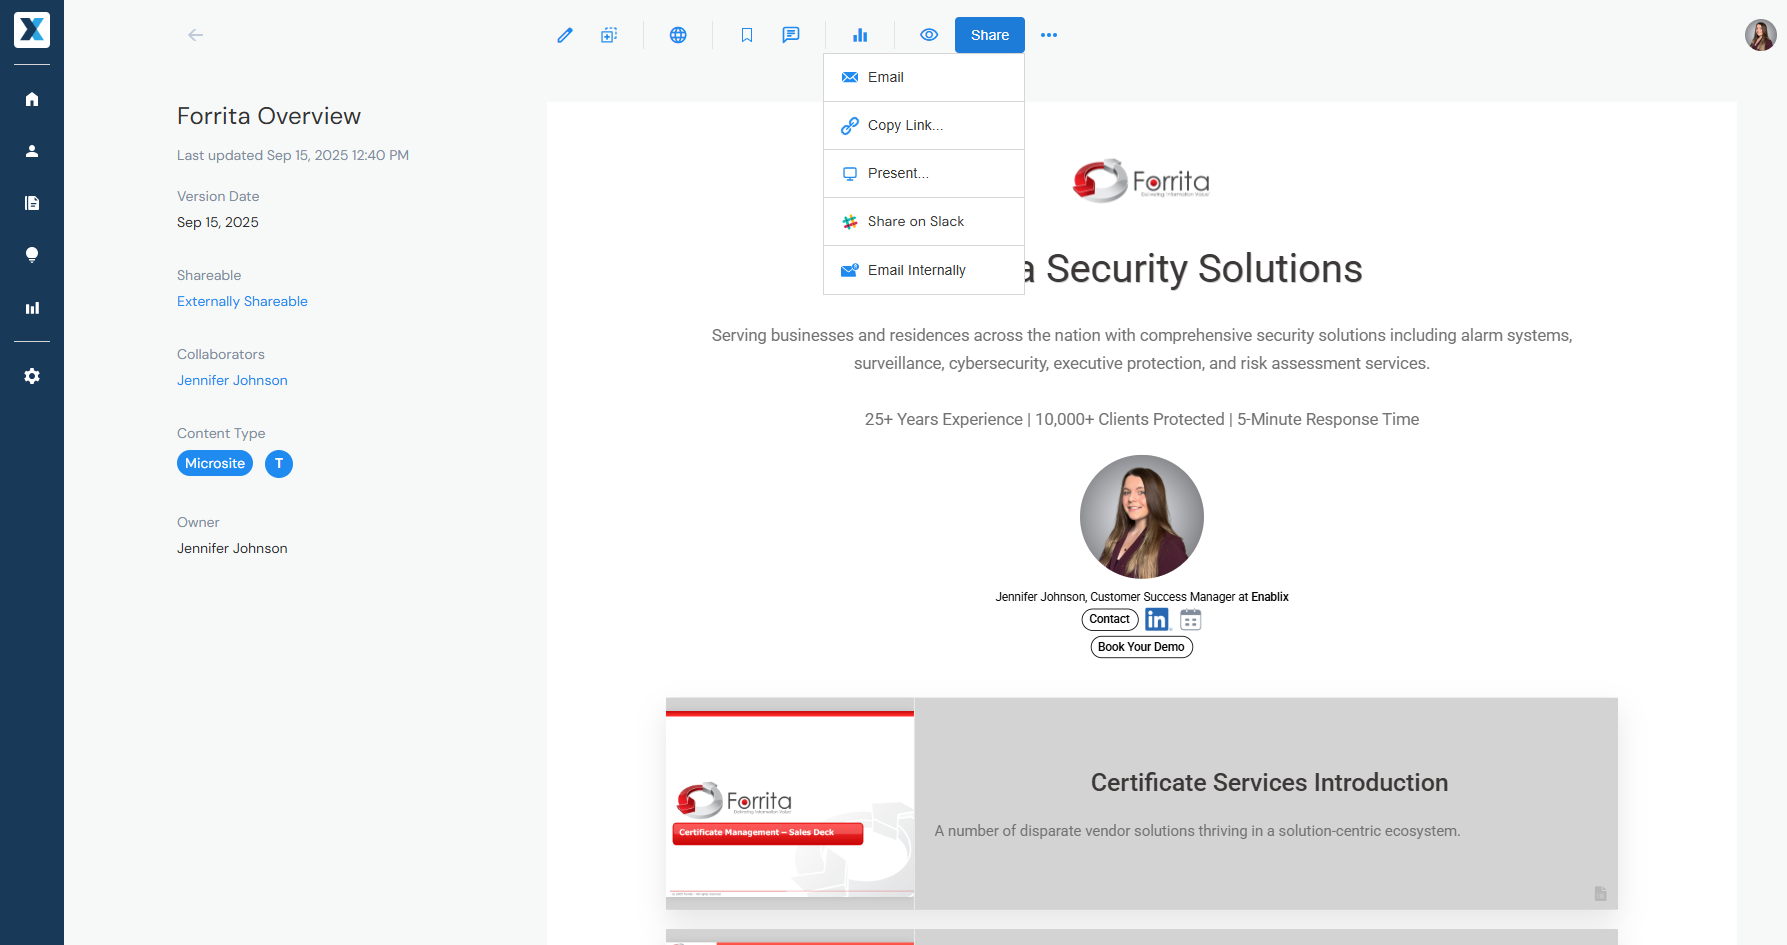Choose Share on Slack menu option

point(924,221)
